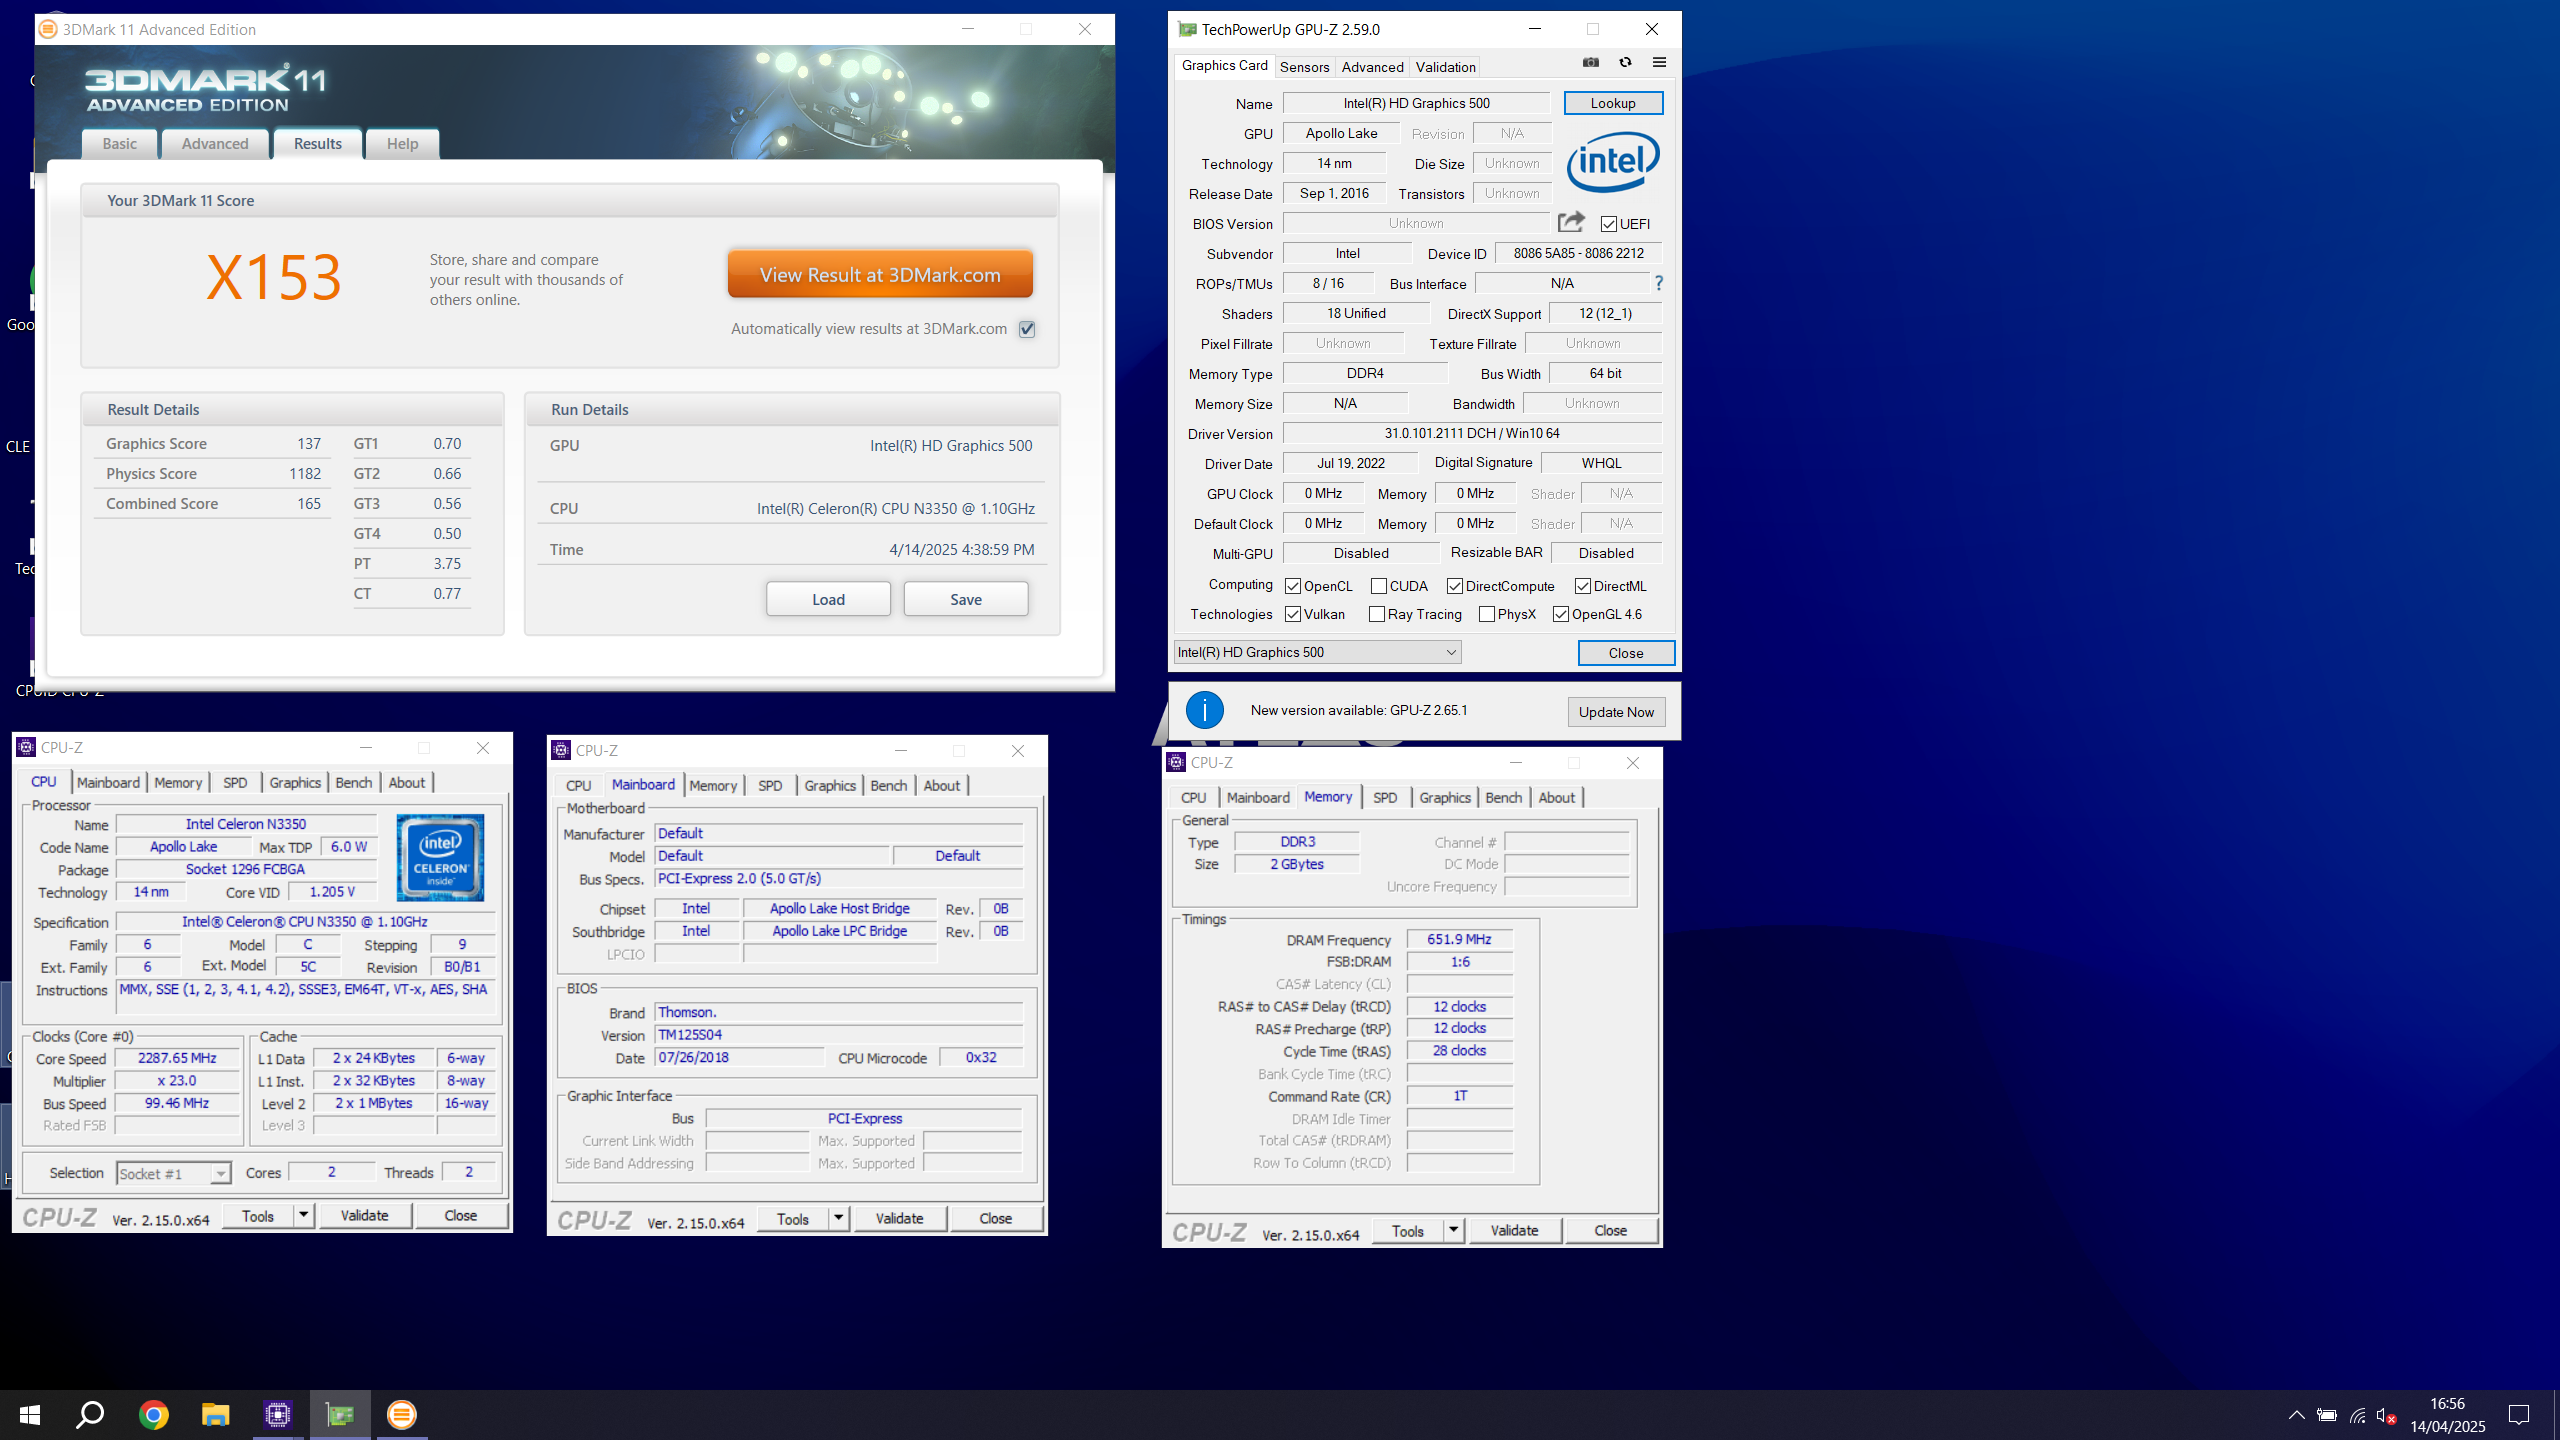Switch to the Basic tab in 3DMark 11
The image size is (2560, 1440).
[x=119, y=144]
